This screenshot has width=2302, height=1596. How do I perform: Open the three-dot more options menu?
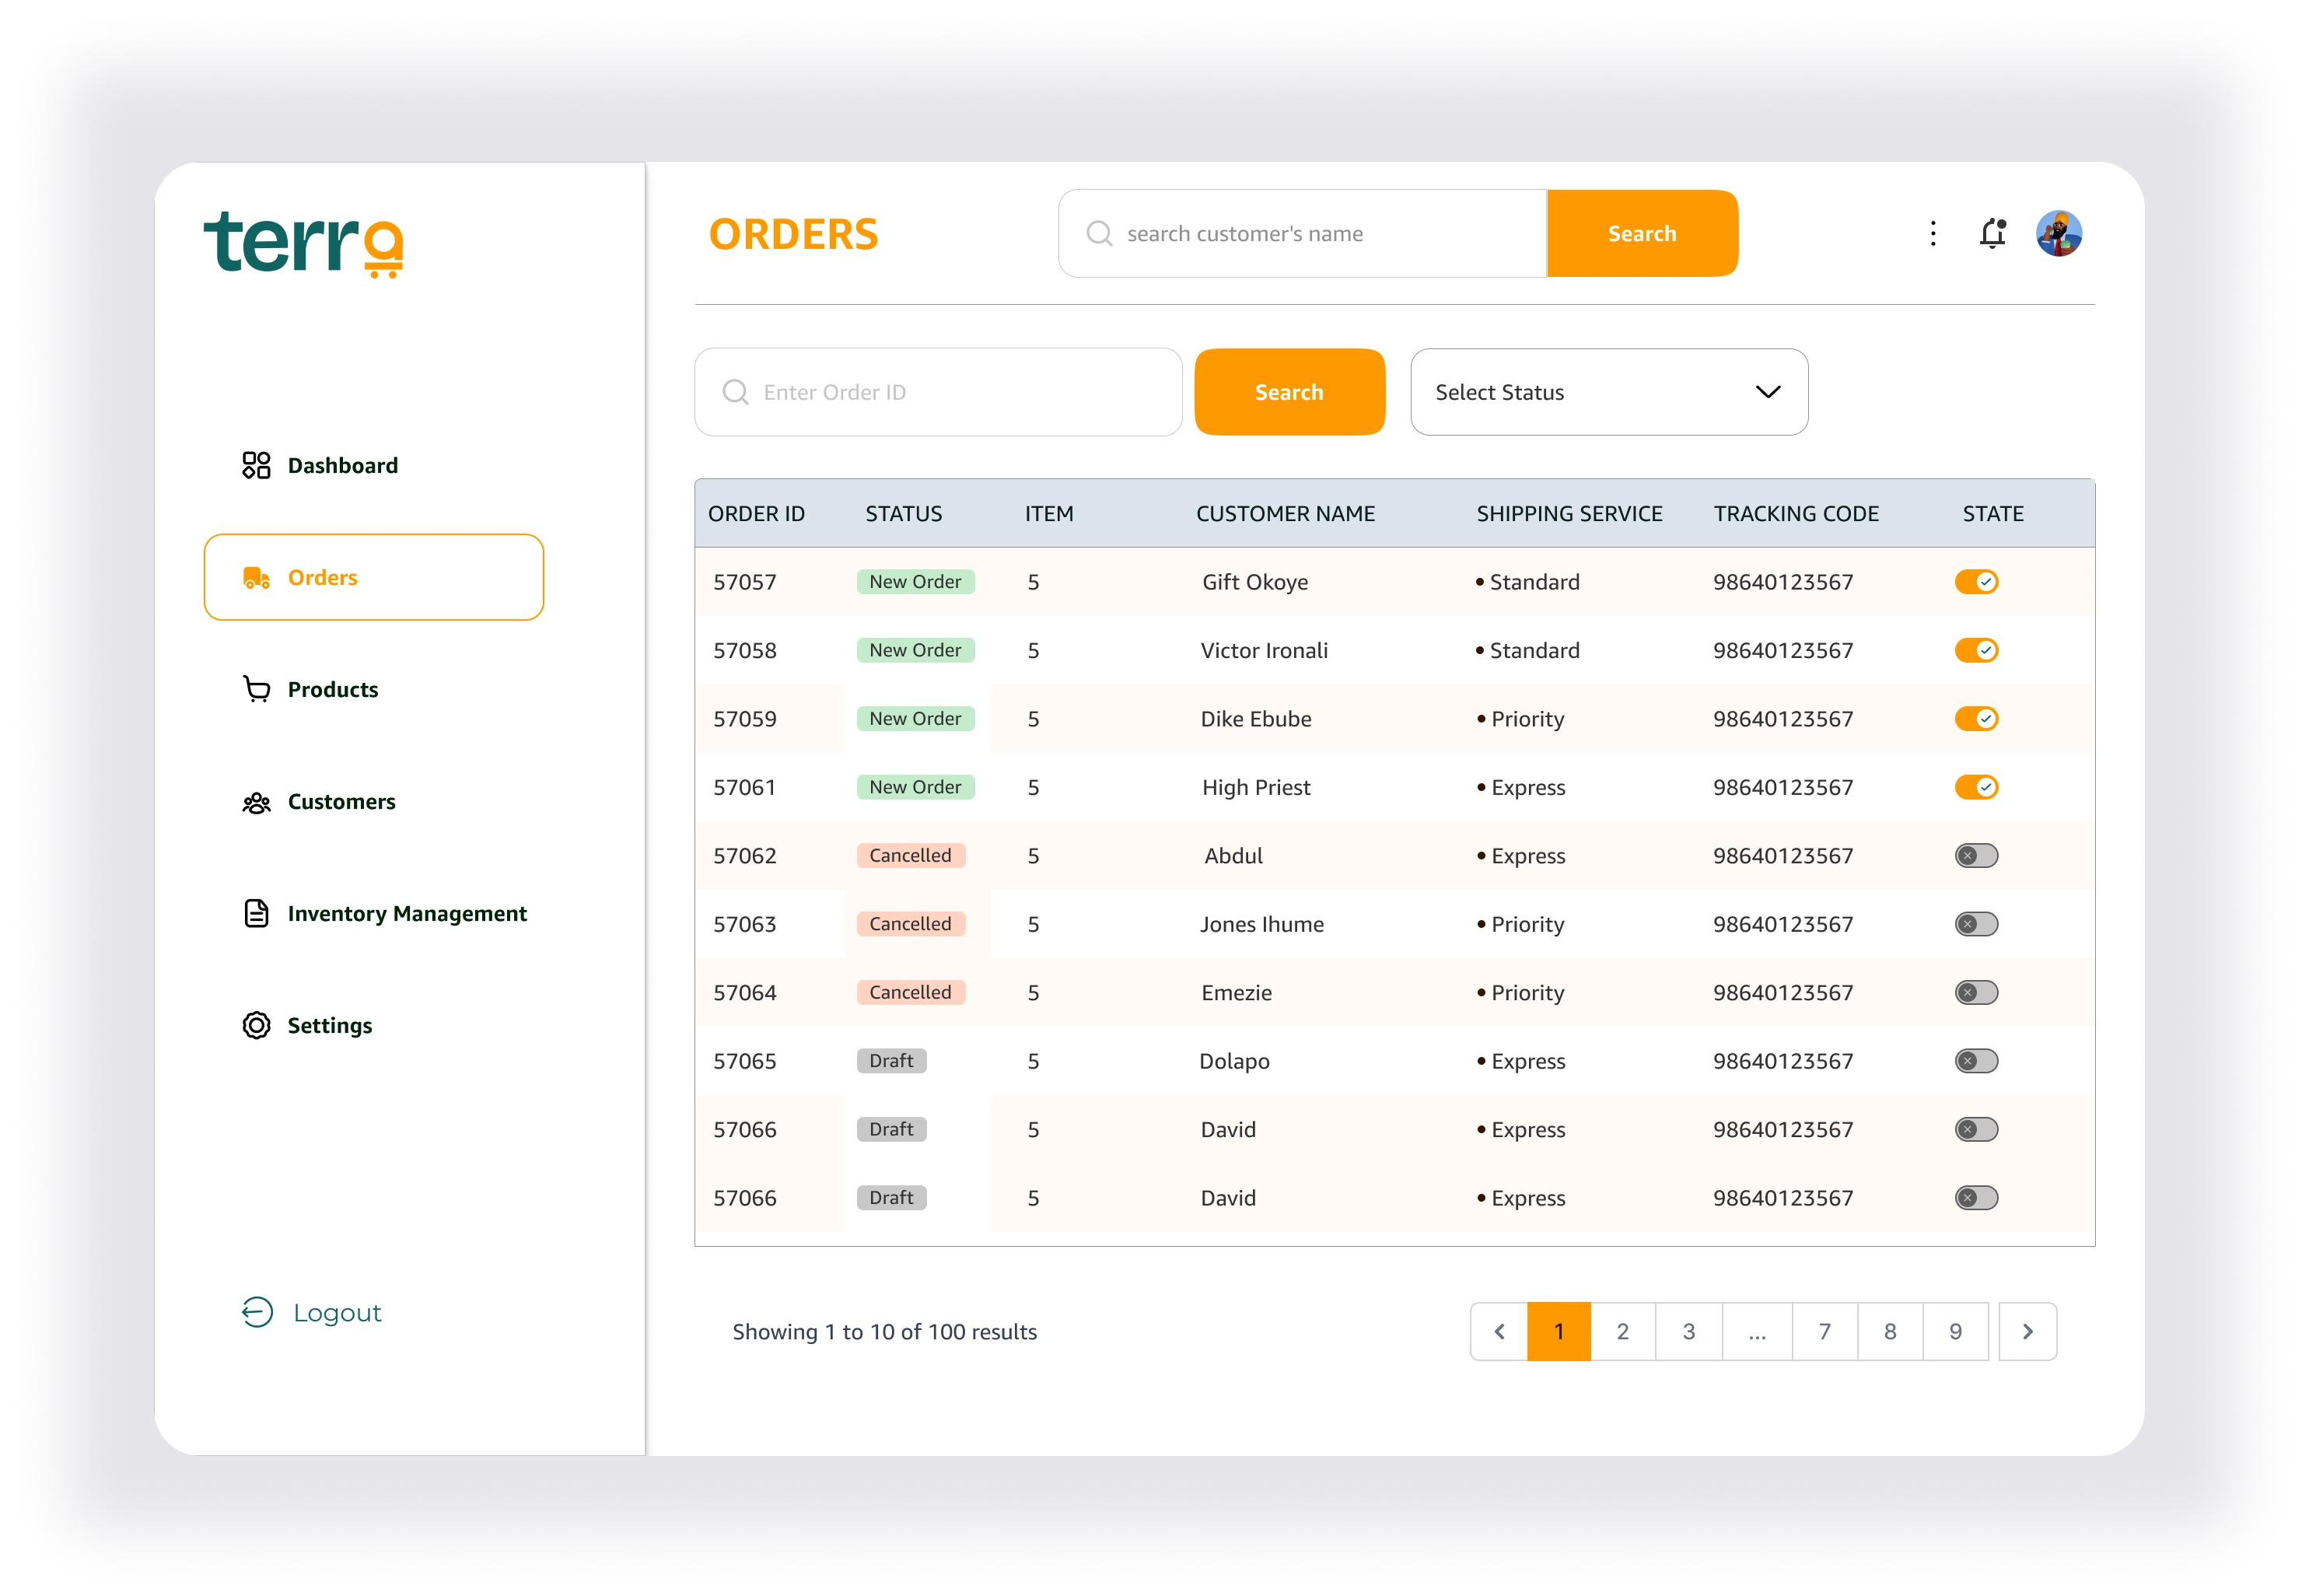1932,233
